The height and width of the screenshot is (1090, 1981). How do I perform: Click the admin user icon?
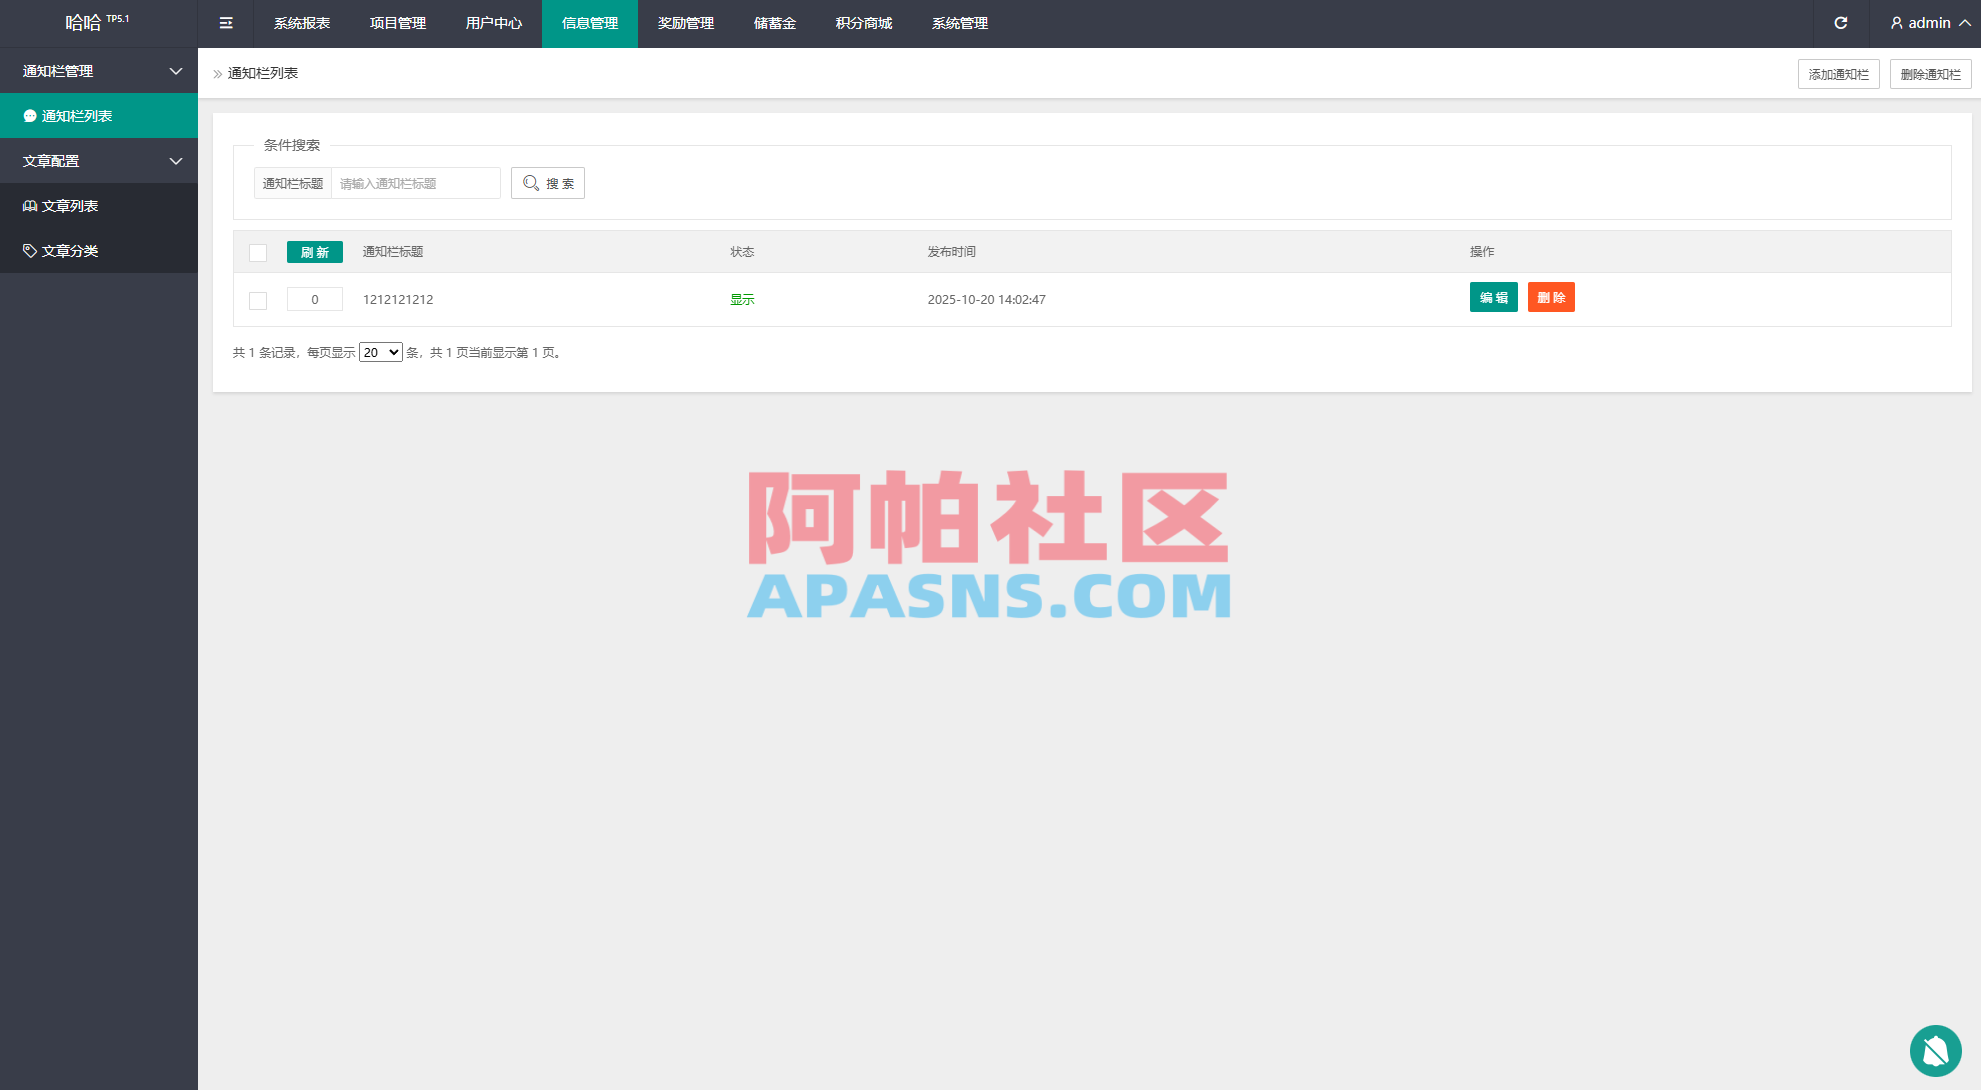tap(1896, 23)
